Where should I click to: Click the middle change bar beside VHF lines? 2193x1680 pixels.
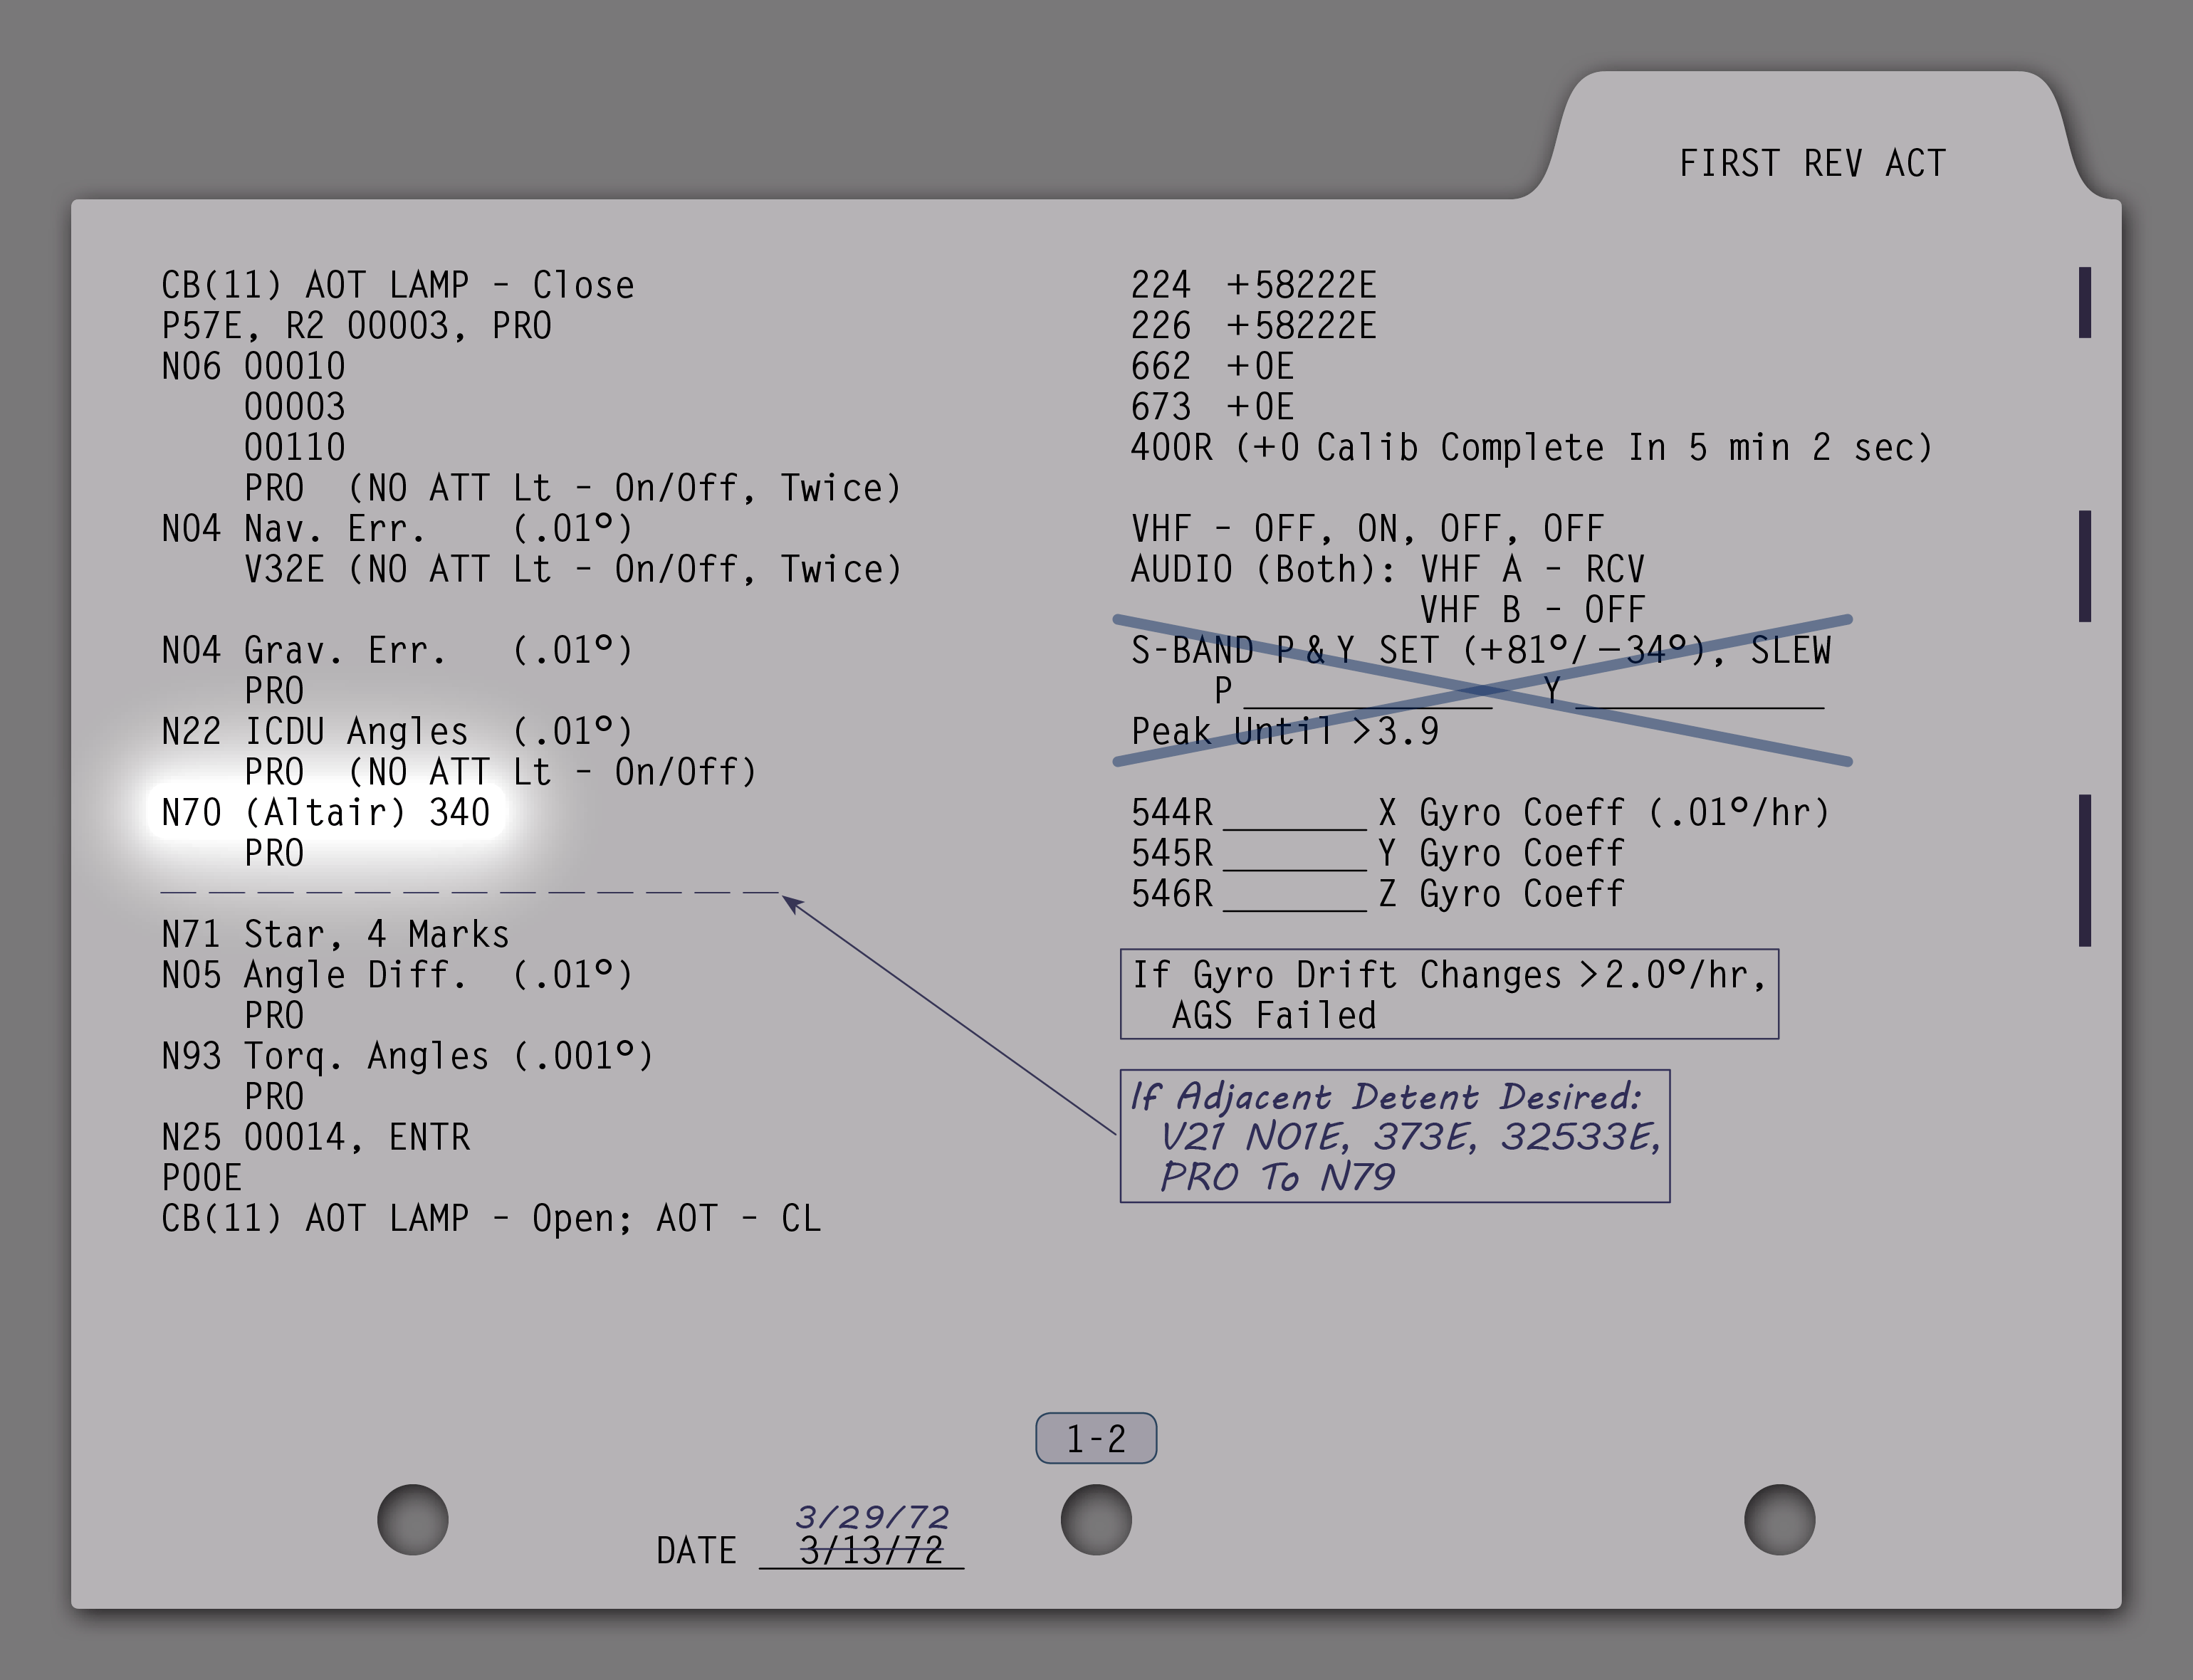click(x=2084, y=566)
